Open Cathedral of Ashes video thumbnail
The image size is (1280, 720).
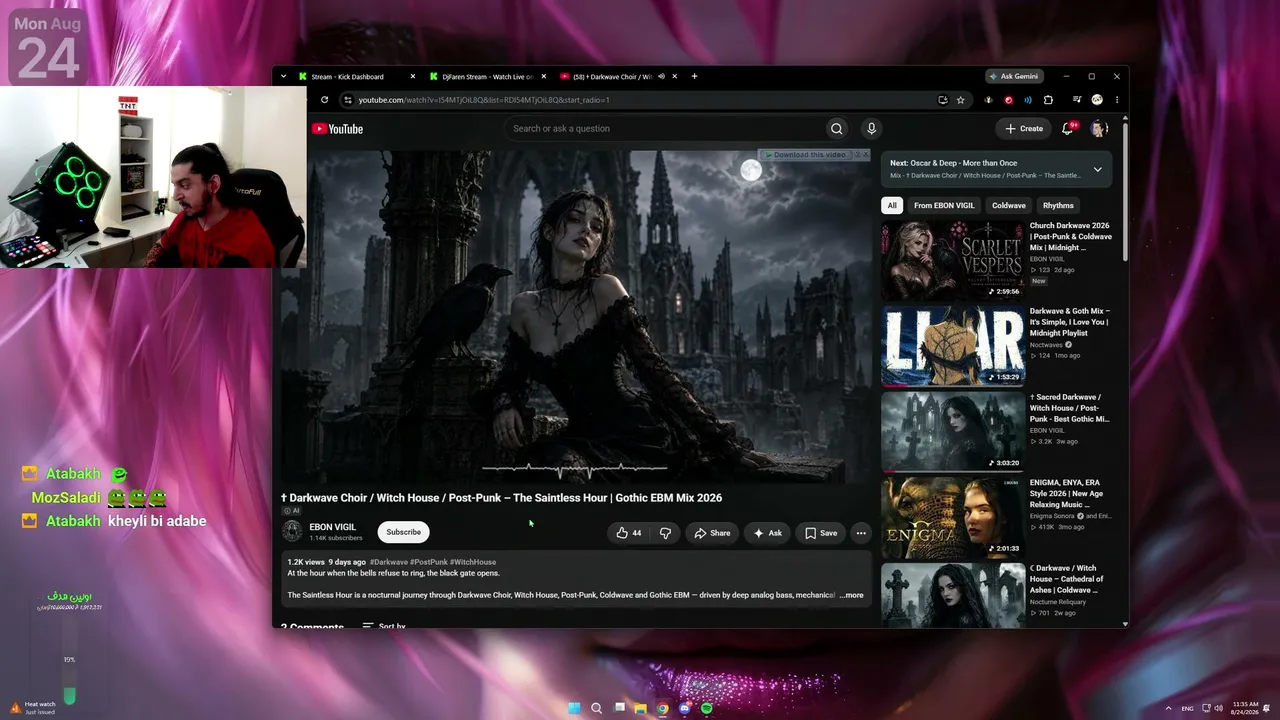(953, 596)
